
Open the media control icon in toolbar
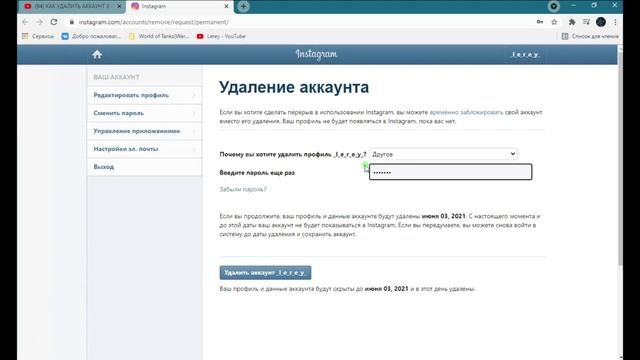pyautogui.click(x=586, y=22)
